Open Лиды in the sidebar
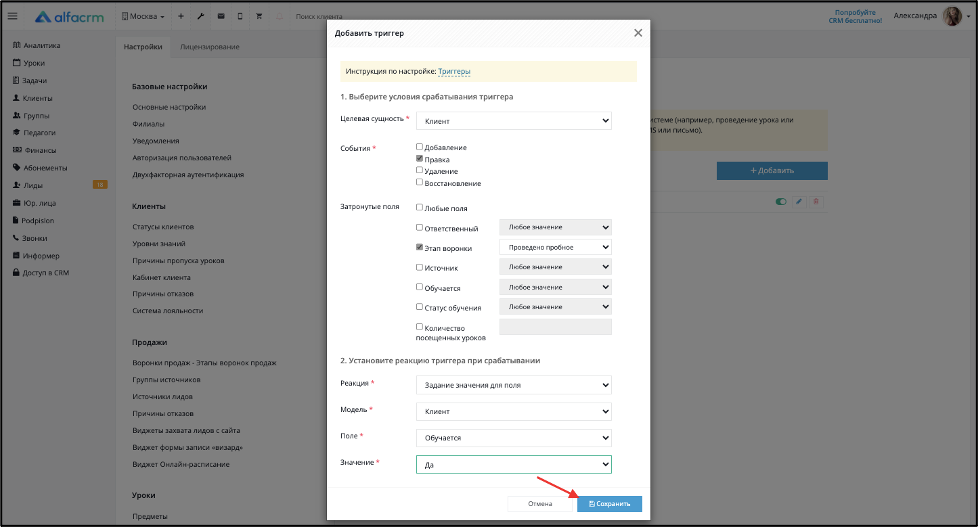 [28, 185]
